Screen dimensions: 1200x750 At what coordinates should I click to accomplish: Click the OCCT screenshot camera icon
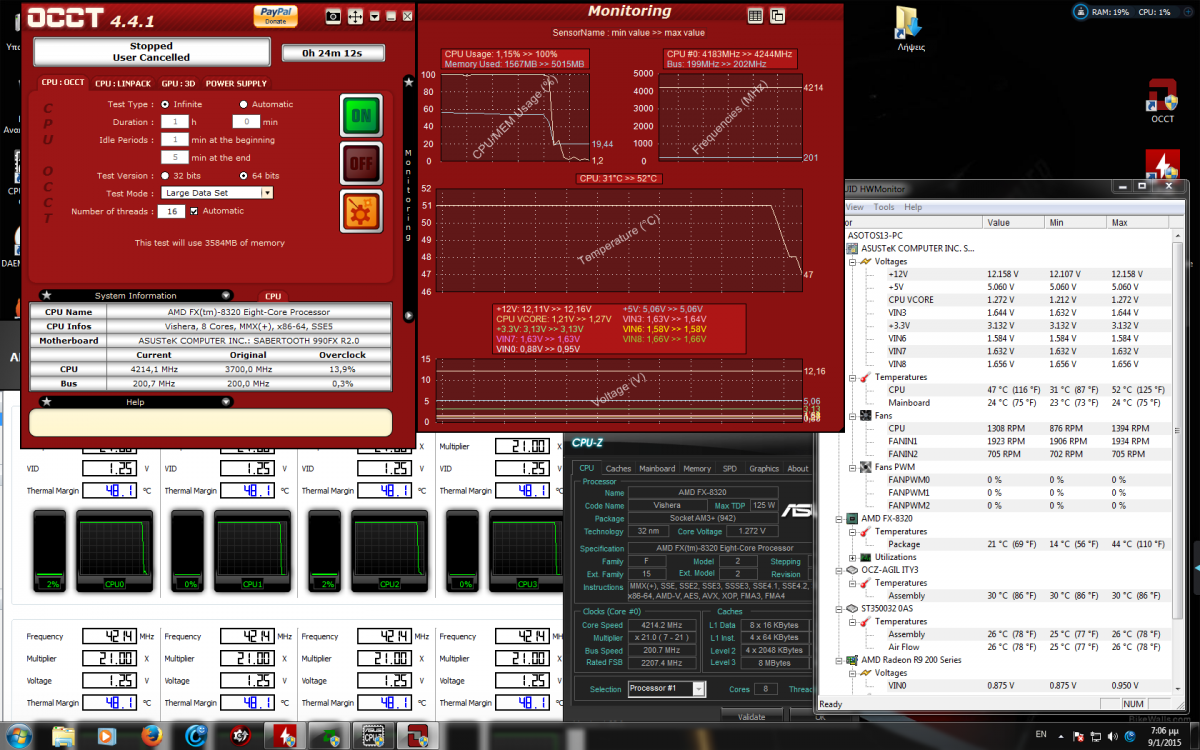pos(333,16)
